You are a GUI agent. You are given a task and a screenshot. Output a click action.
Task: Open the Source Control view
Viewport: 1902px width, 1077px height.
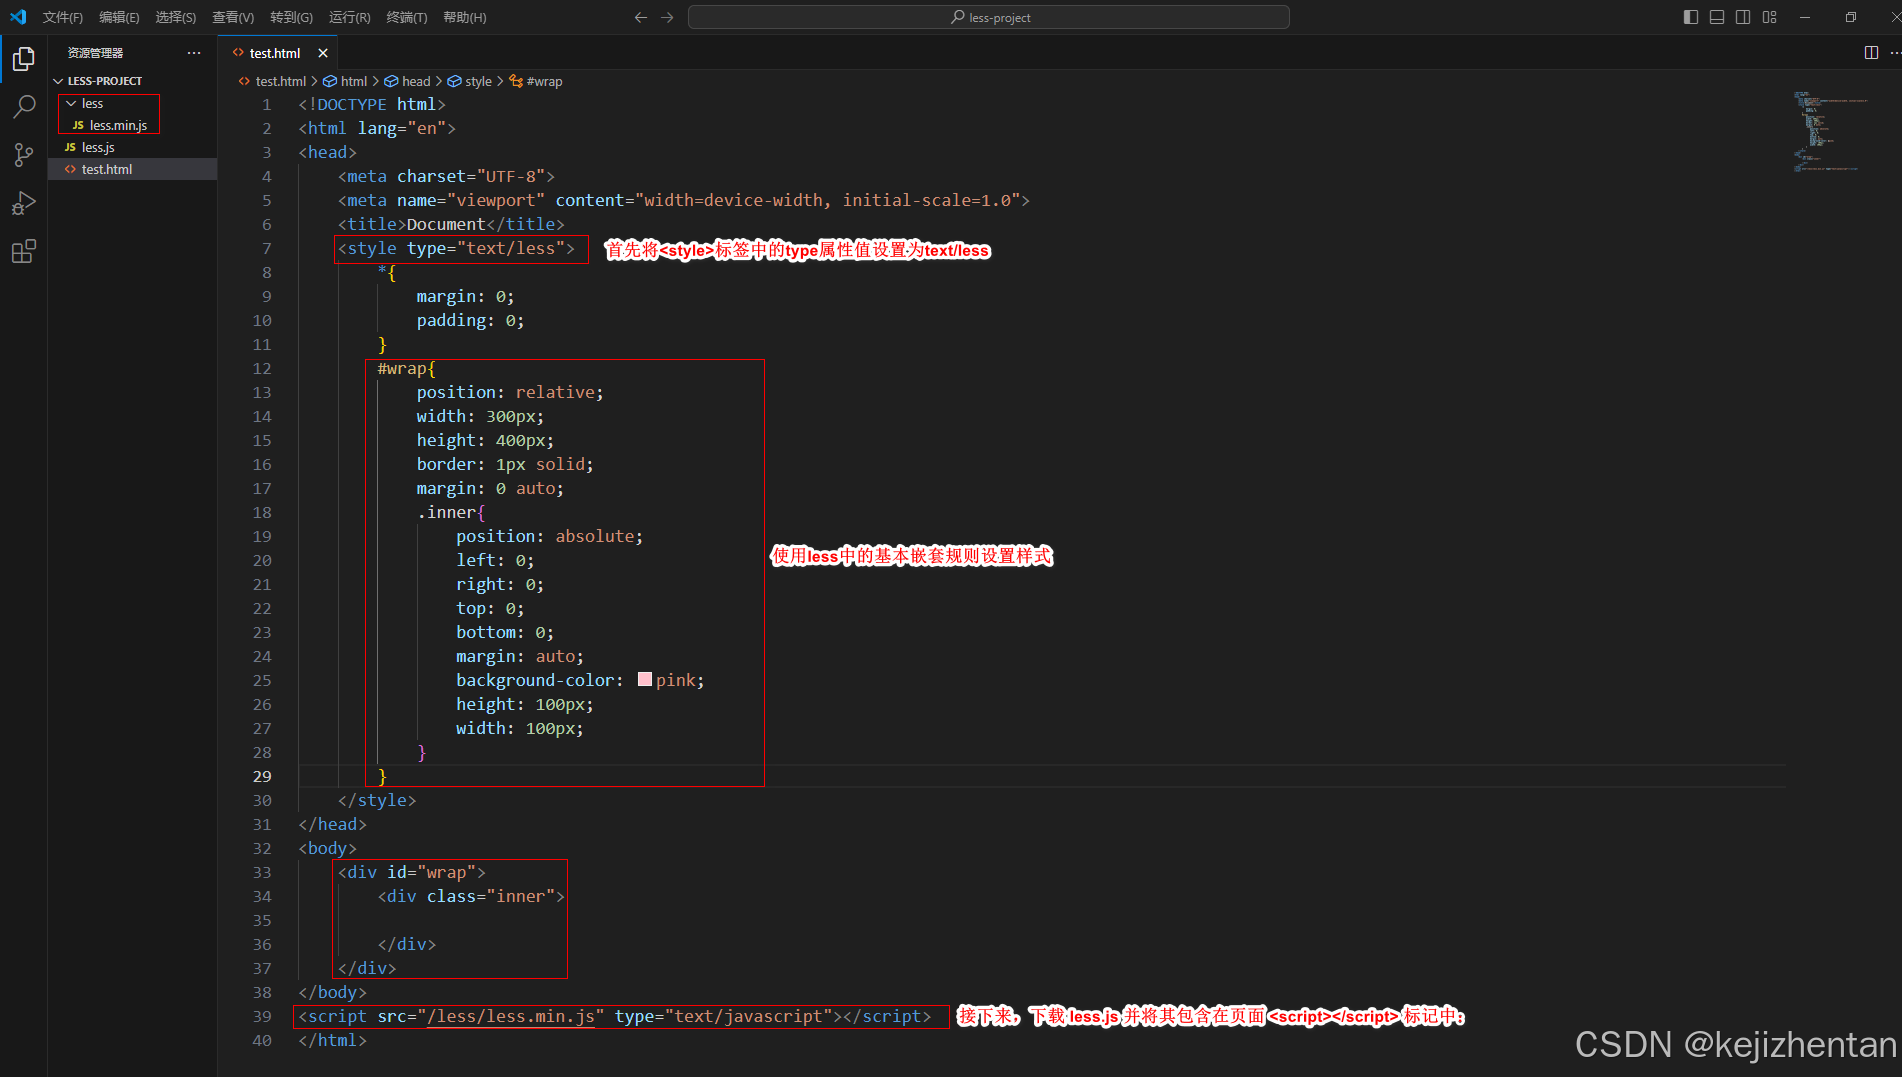point(24,155)
